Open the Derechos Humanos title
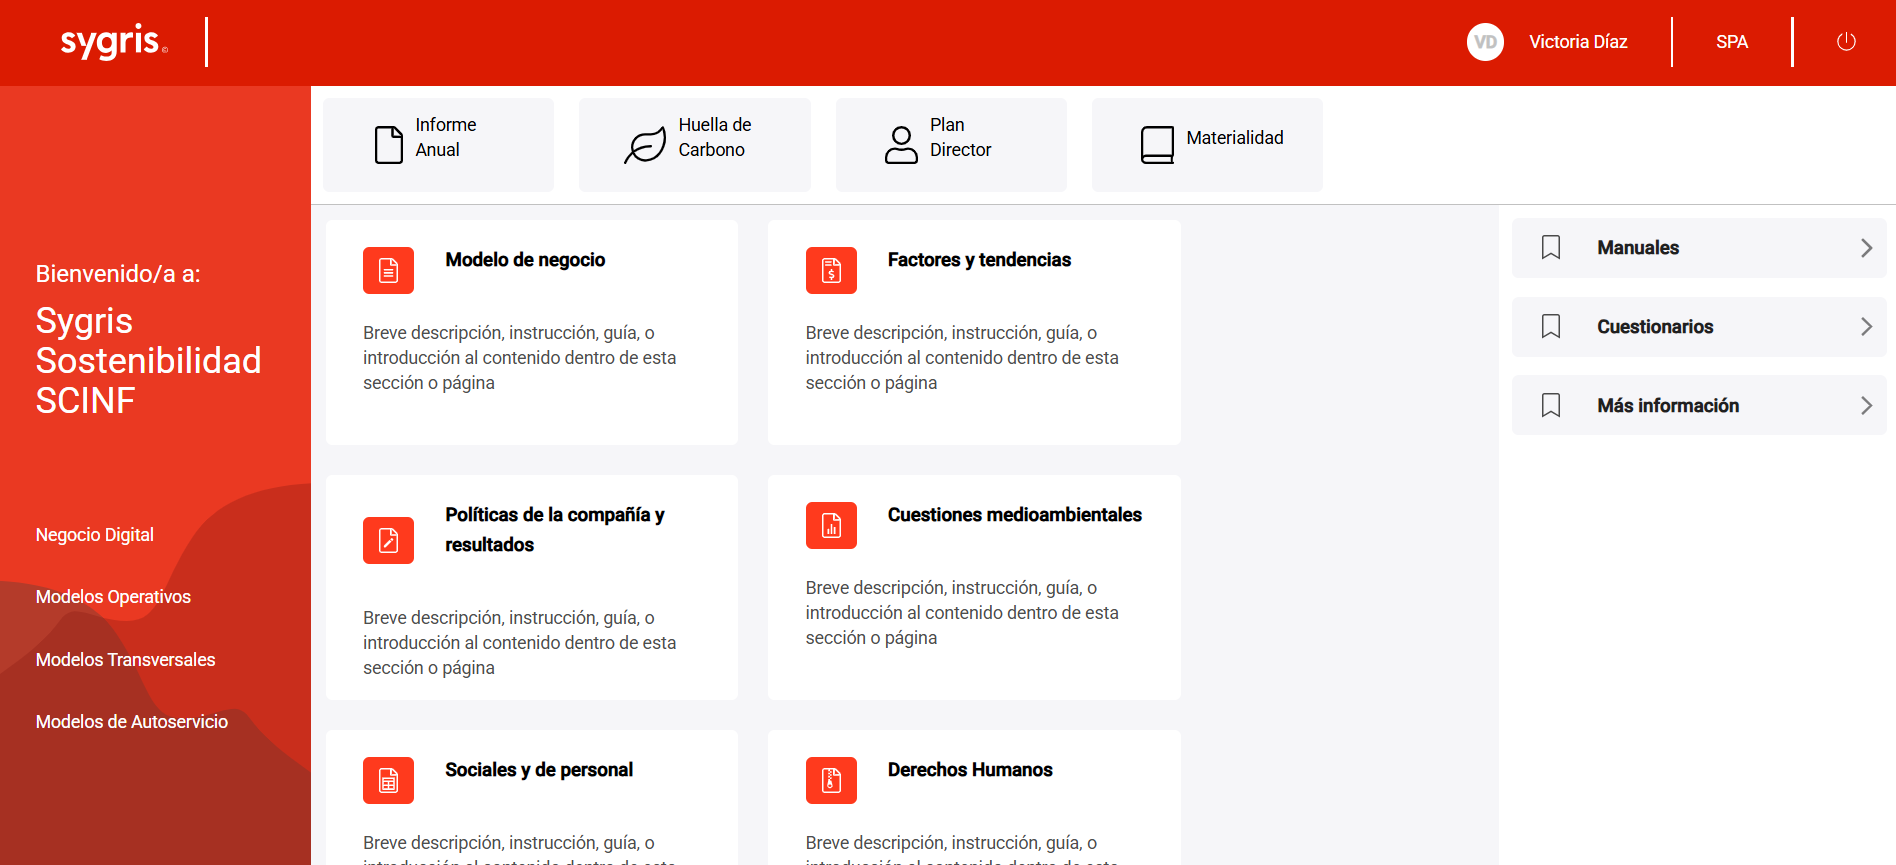Image resolution: width=1896 pixels, height=865 pixels. 970,770
